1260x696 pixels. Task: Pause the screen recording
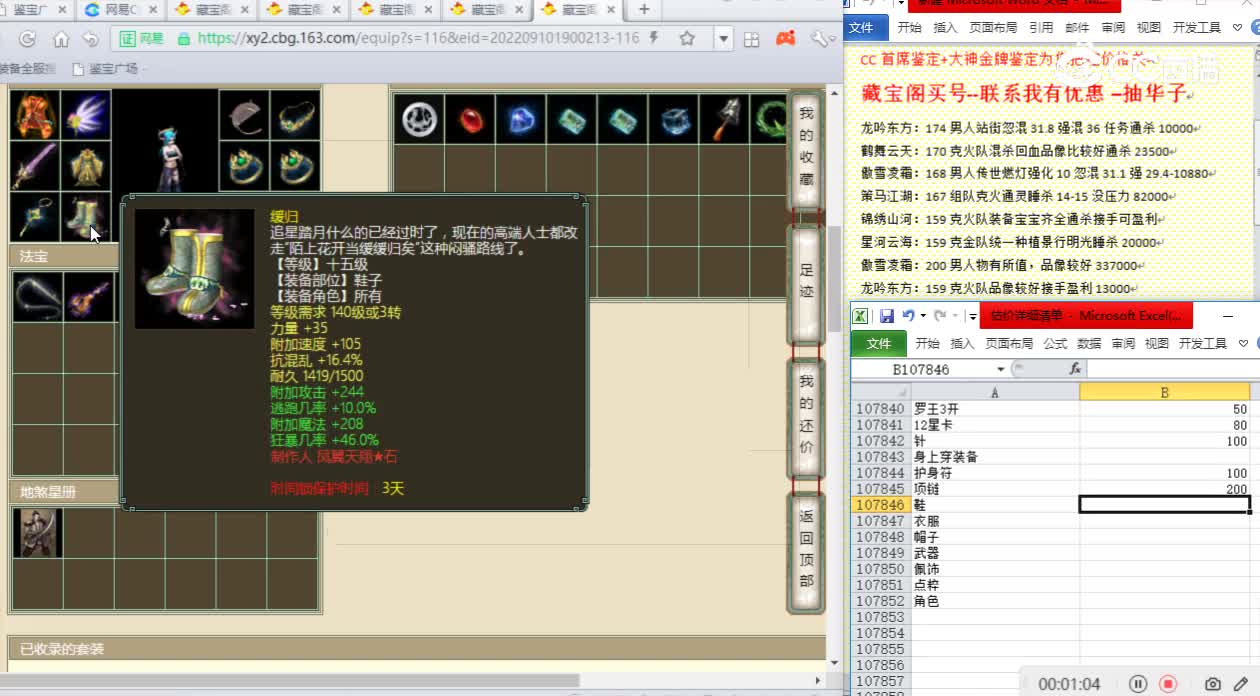click(1138, 684)
